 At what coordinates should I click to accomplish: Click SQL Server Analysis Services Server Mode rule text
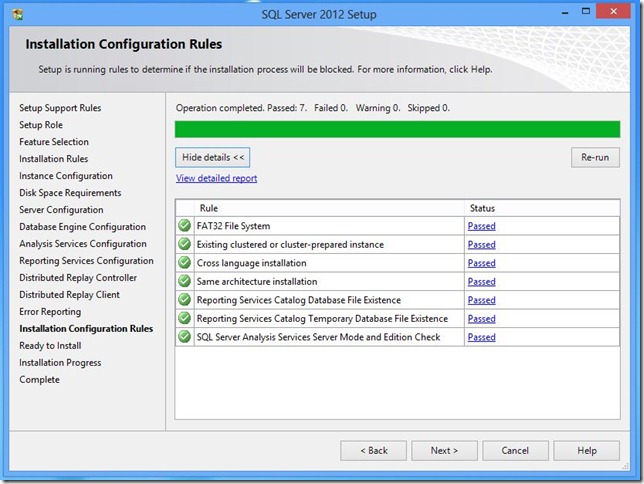point(318,337)
